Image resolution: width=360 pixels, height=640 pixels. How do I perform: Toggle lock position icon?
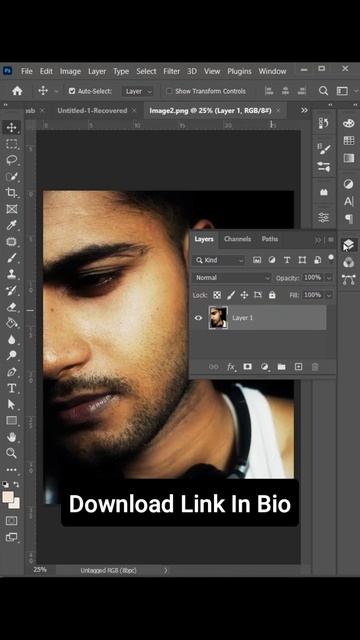(244, 295)
